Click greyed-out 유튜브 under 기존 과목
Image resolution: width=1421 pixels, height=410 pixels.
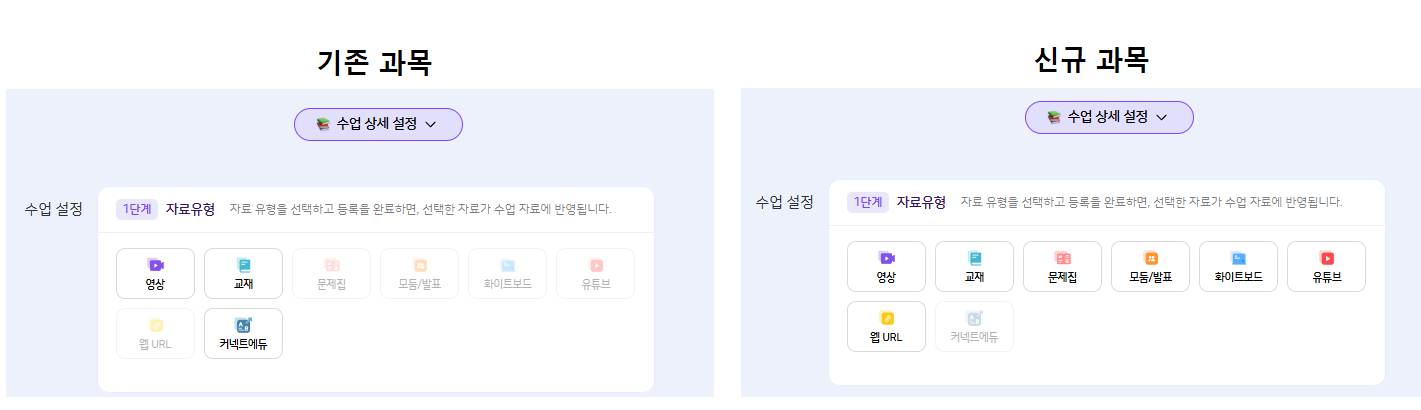click(x=595, y=273)
